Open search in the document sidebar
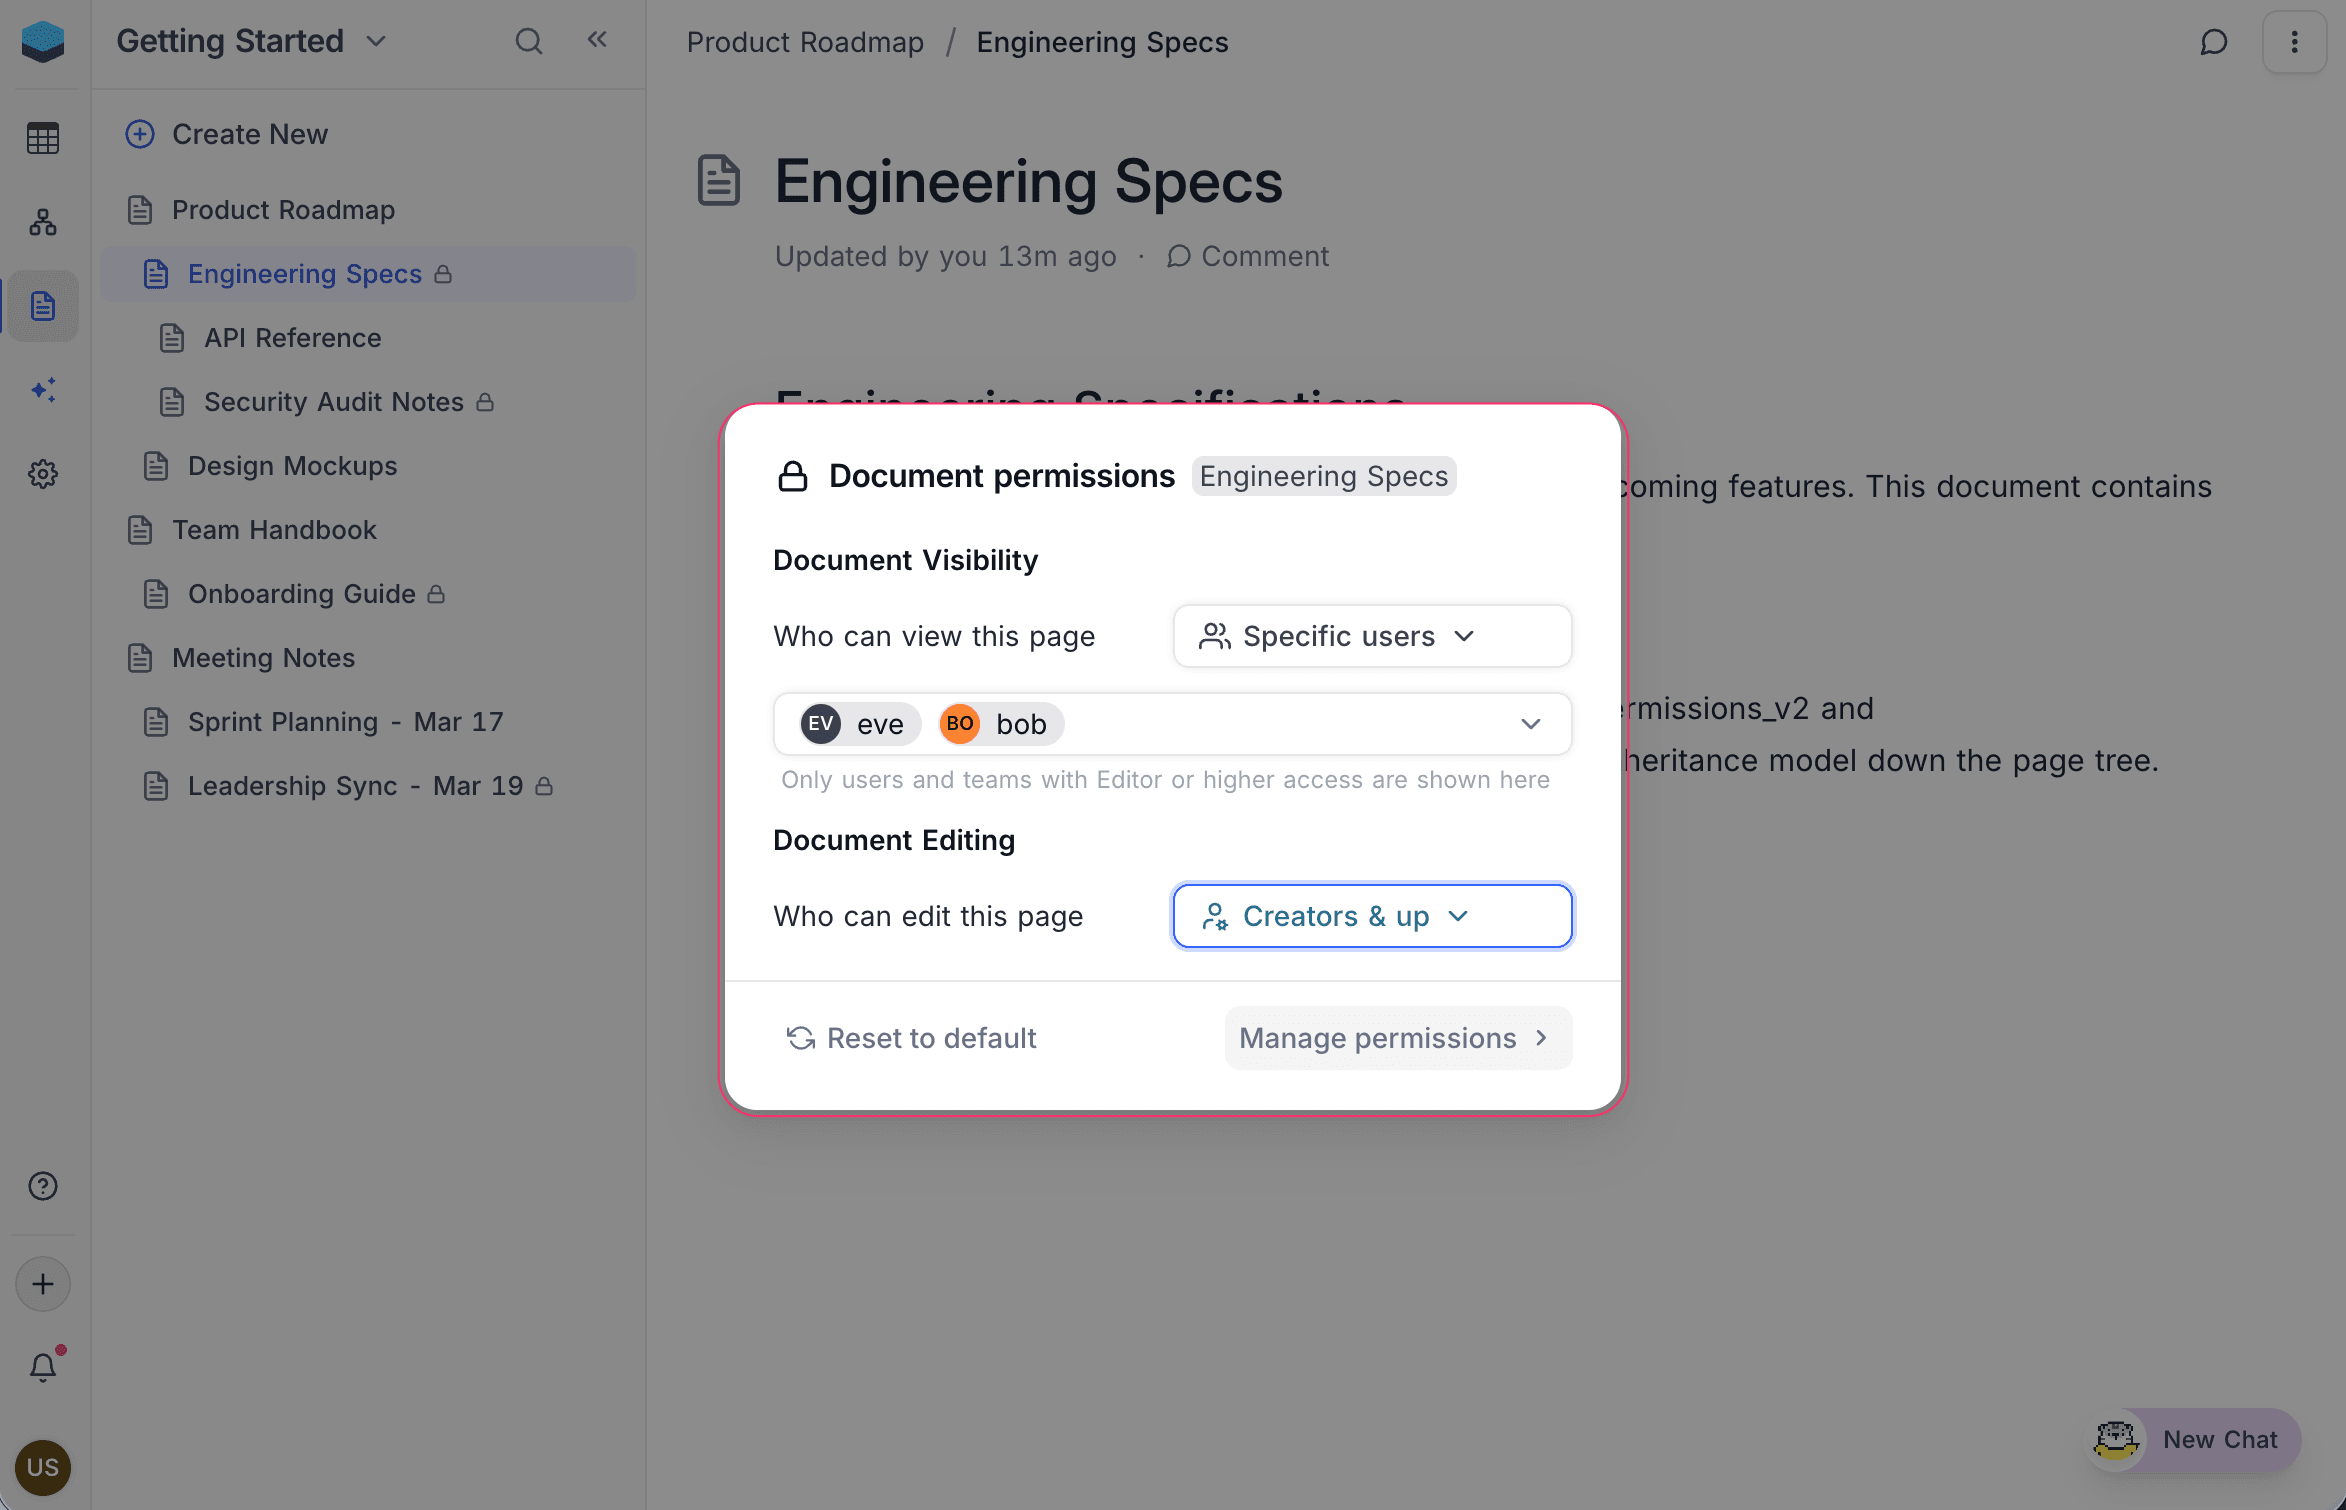The height and width of the screenshot is (1510, 2346). coord(529,41)
